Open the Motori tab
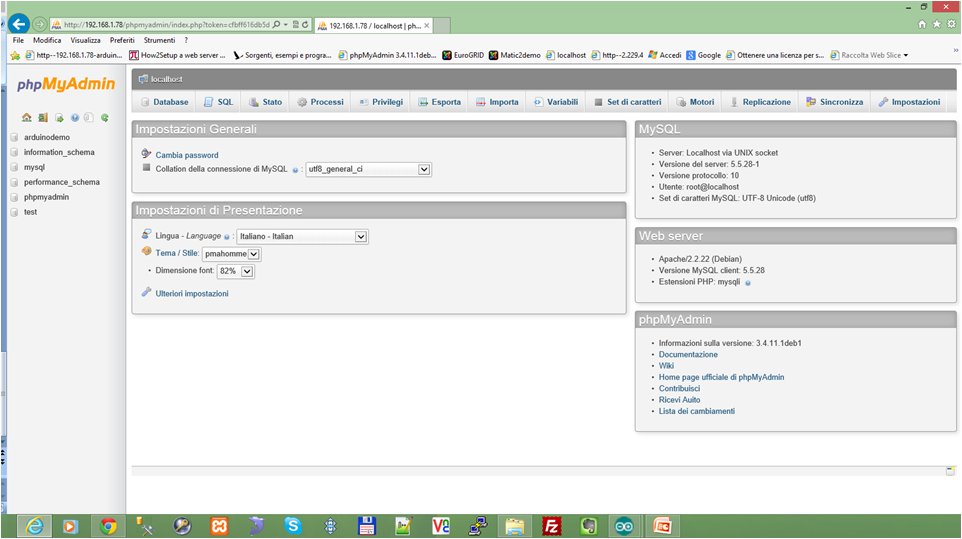 tap(695, 102)
